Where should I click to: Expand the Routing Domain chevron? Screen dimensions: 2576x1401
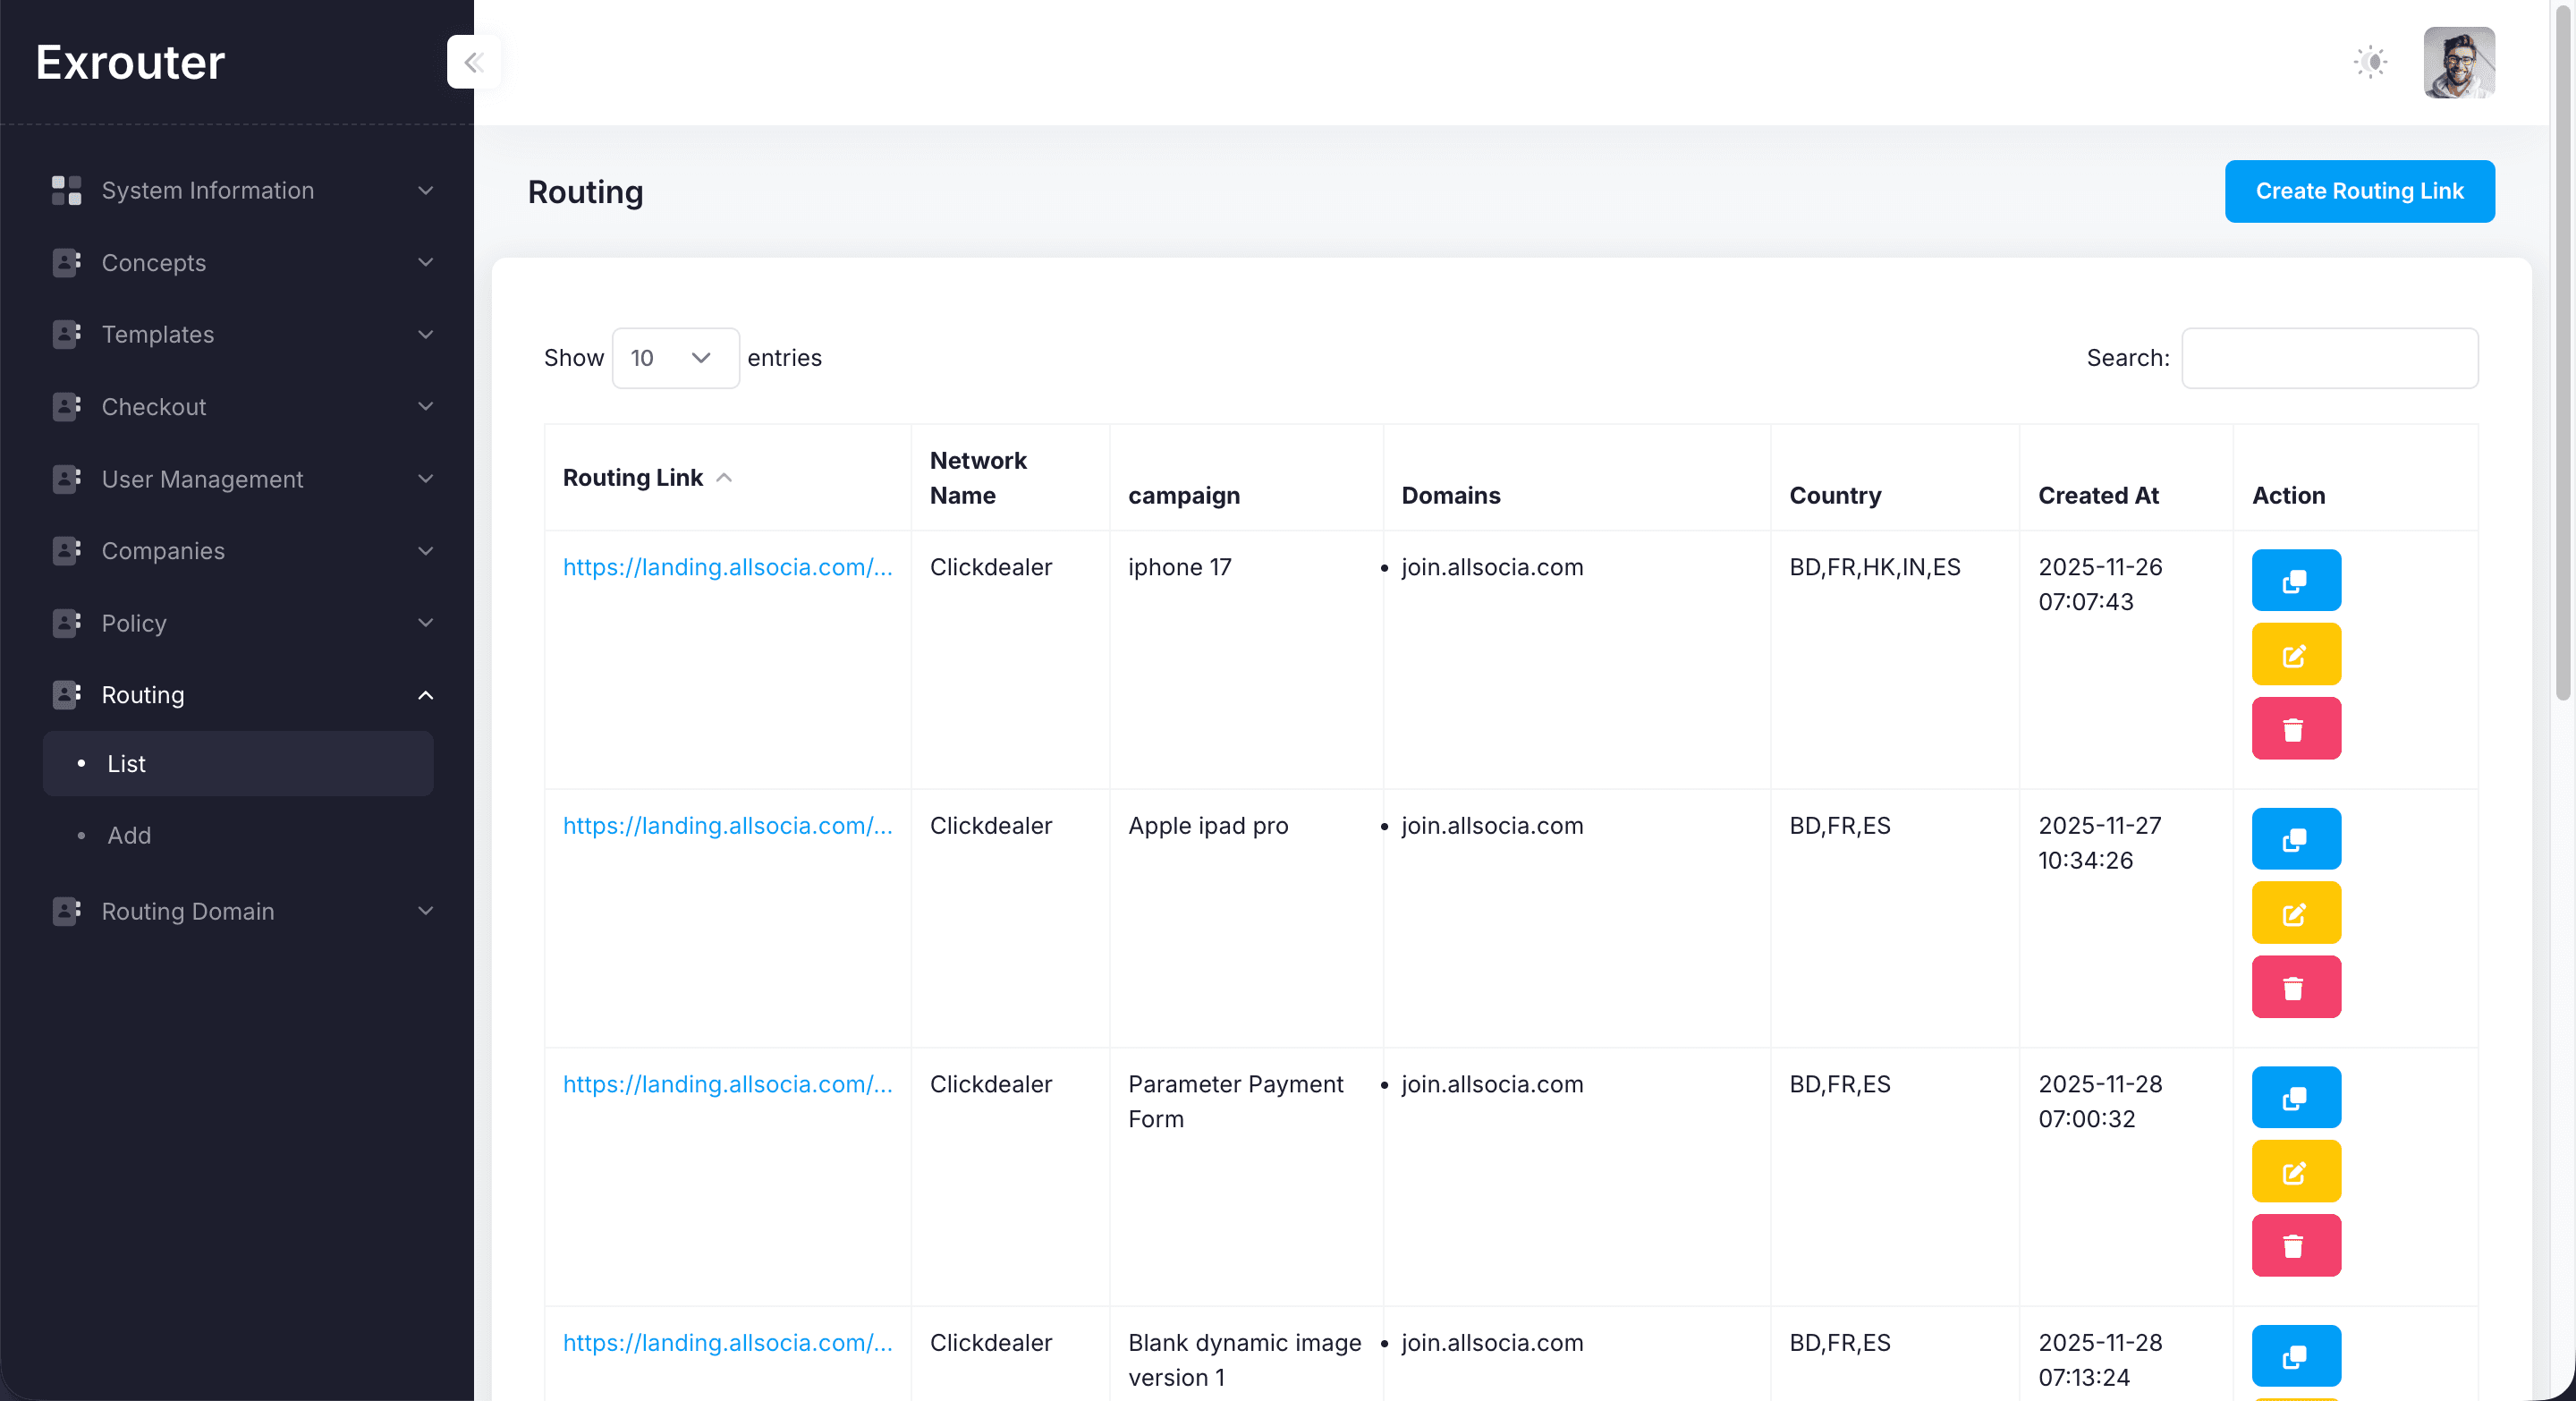(x=426, y=911)
